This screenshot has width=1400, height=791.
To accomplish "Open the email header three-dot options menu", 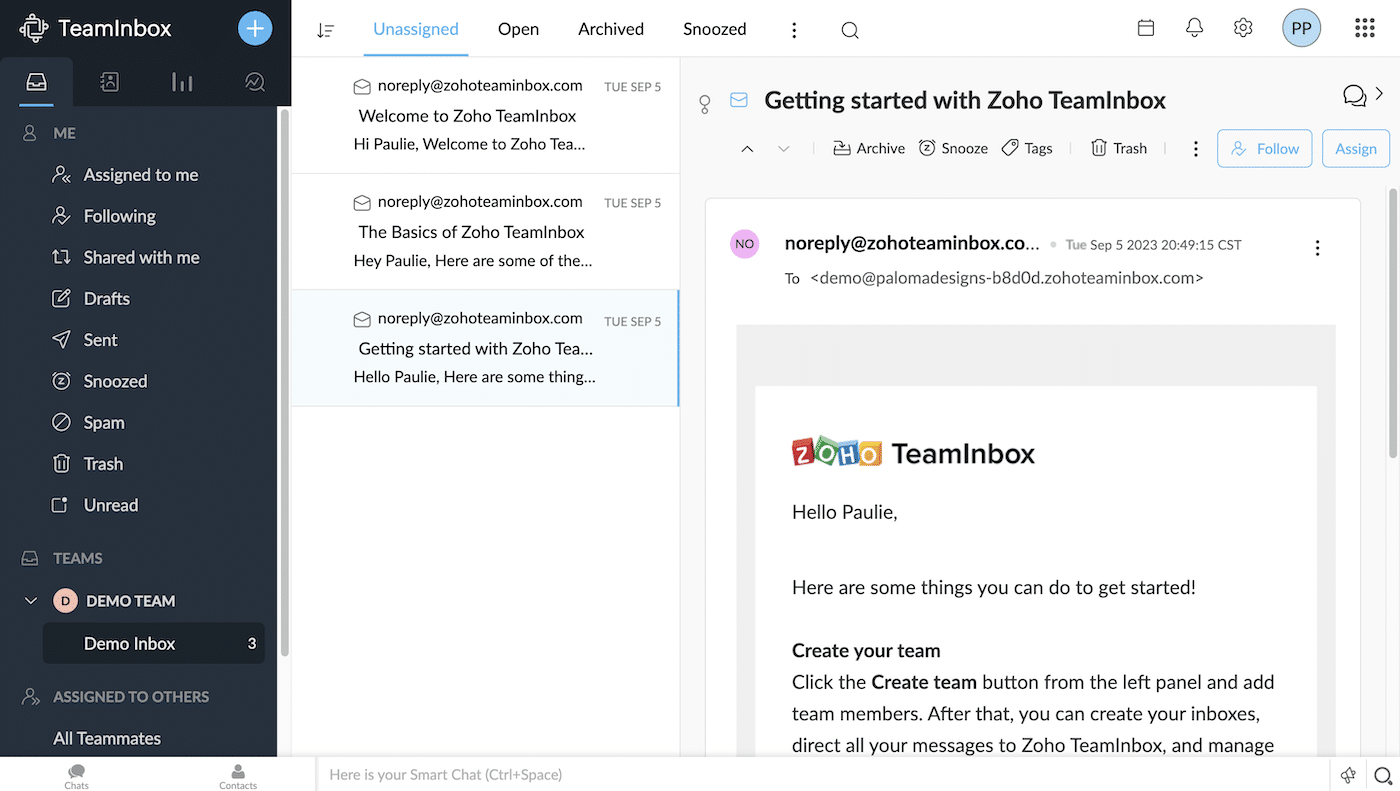I will click(1317, 247).
